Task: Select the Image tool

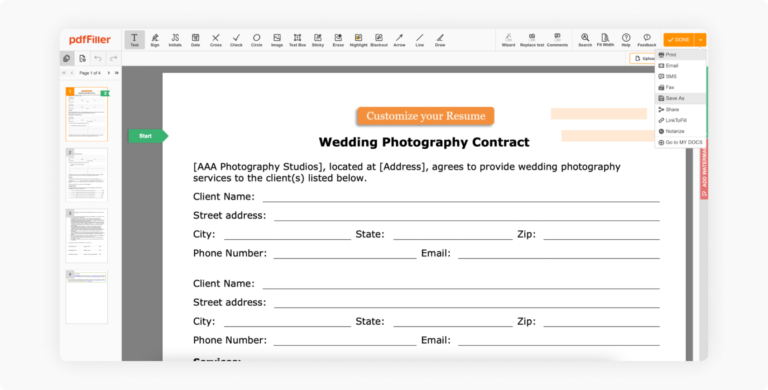Action: coord(277,40)
